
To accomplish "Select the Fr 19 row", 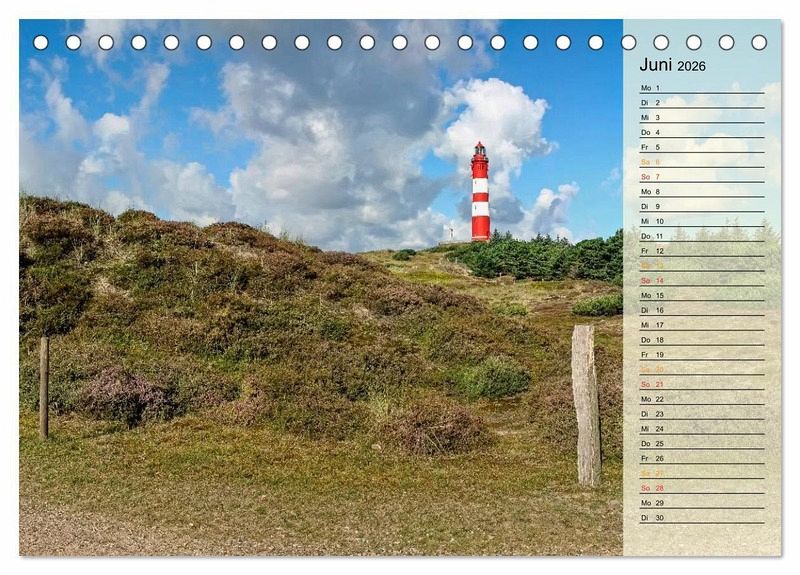I will (700, 354).
